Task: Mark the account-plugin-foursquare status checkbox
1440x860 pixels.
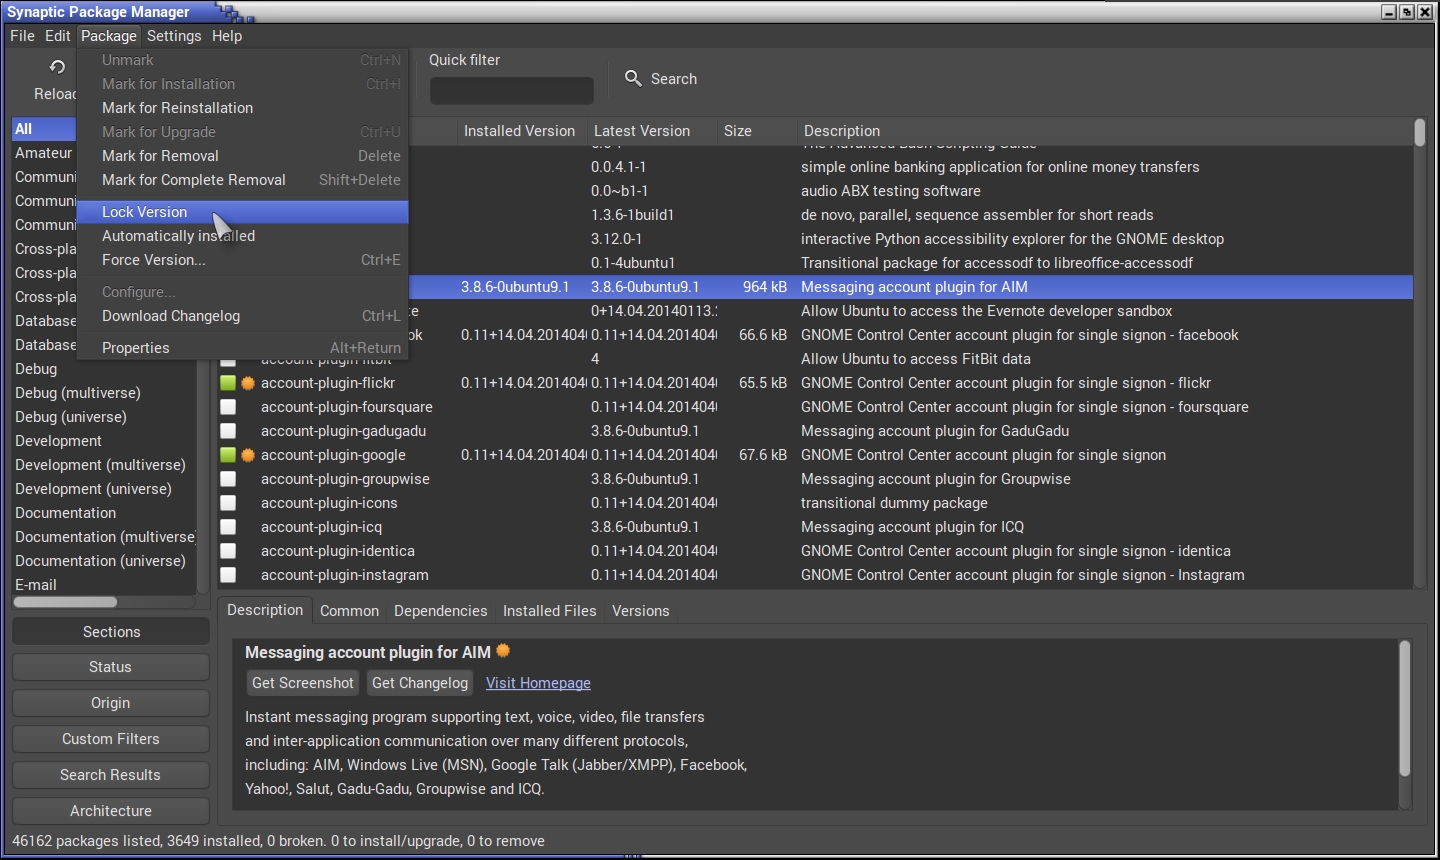Action: 228,407
